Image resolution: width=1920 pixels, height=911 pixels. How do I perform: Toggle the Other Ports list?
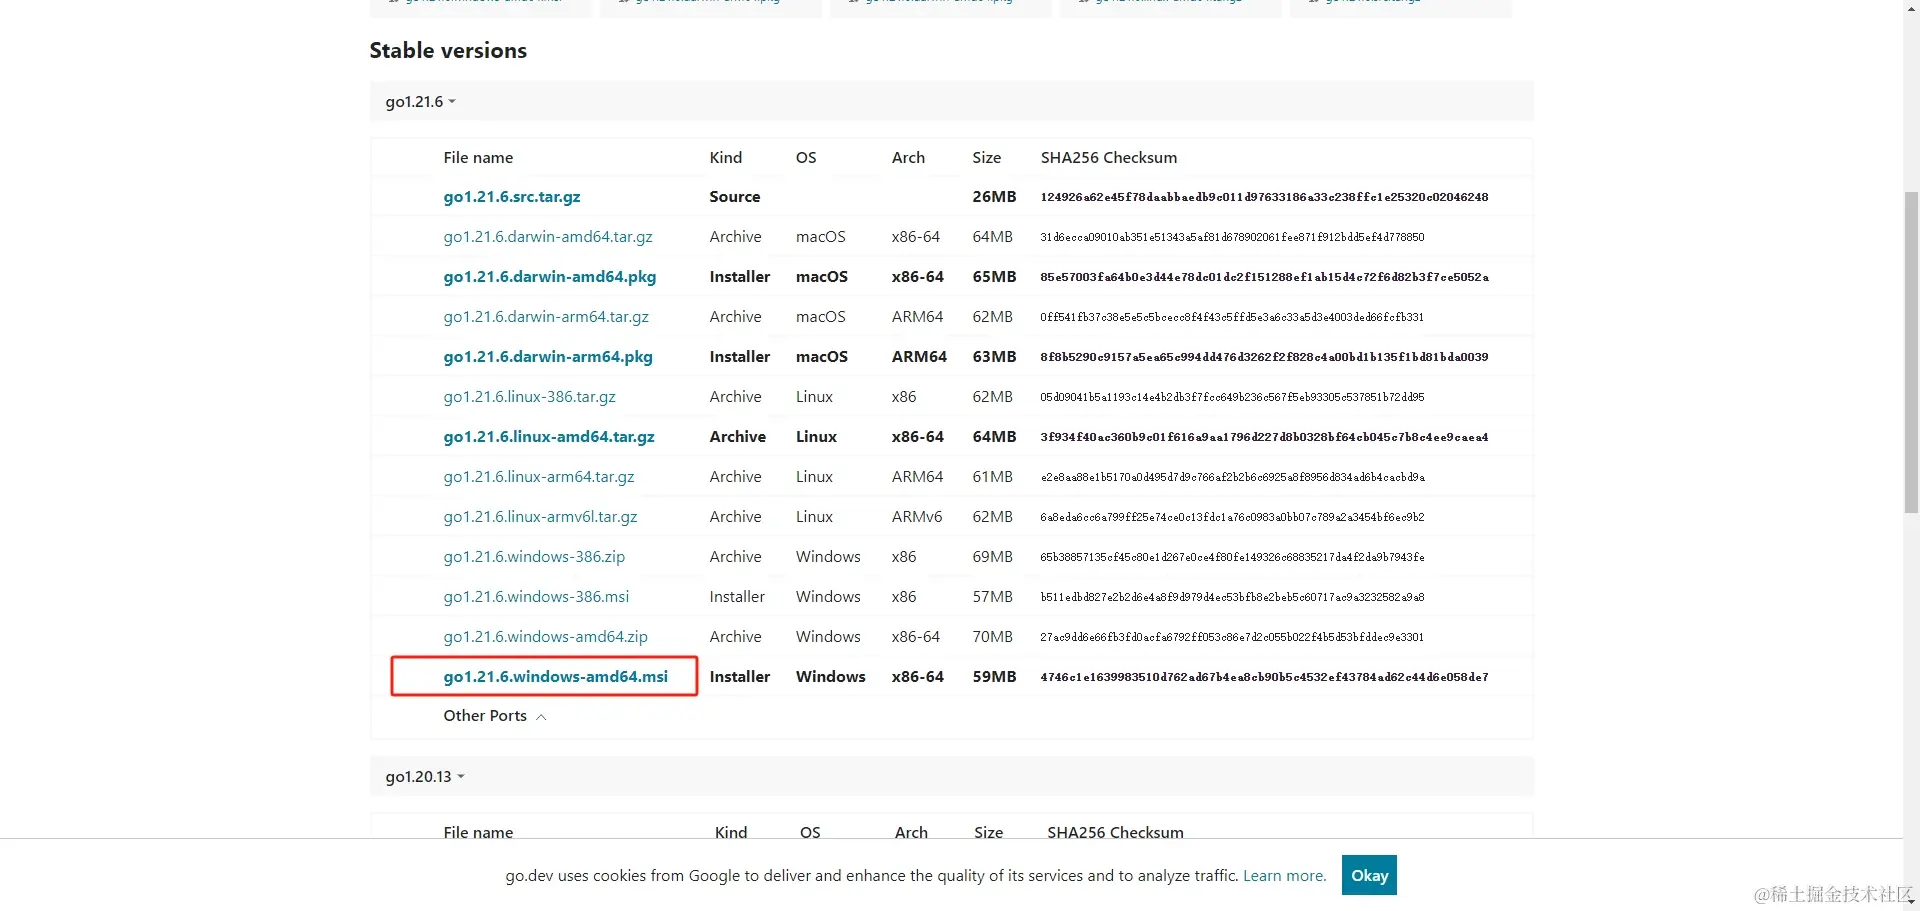point(495,716)
